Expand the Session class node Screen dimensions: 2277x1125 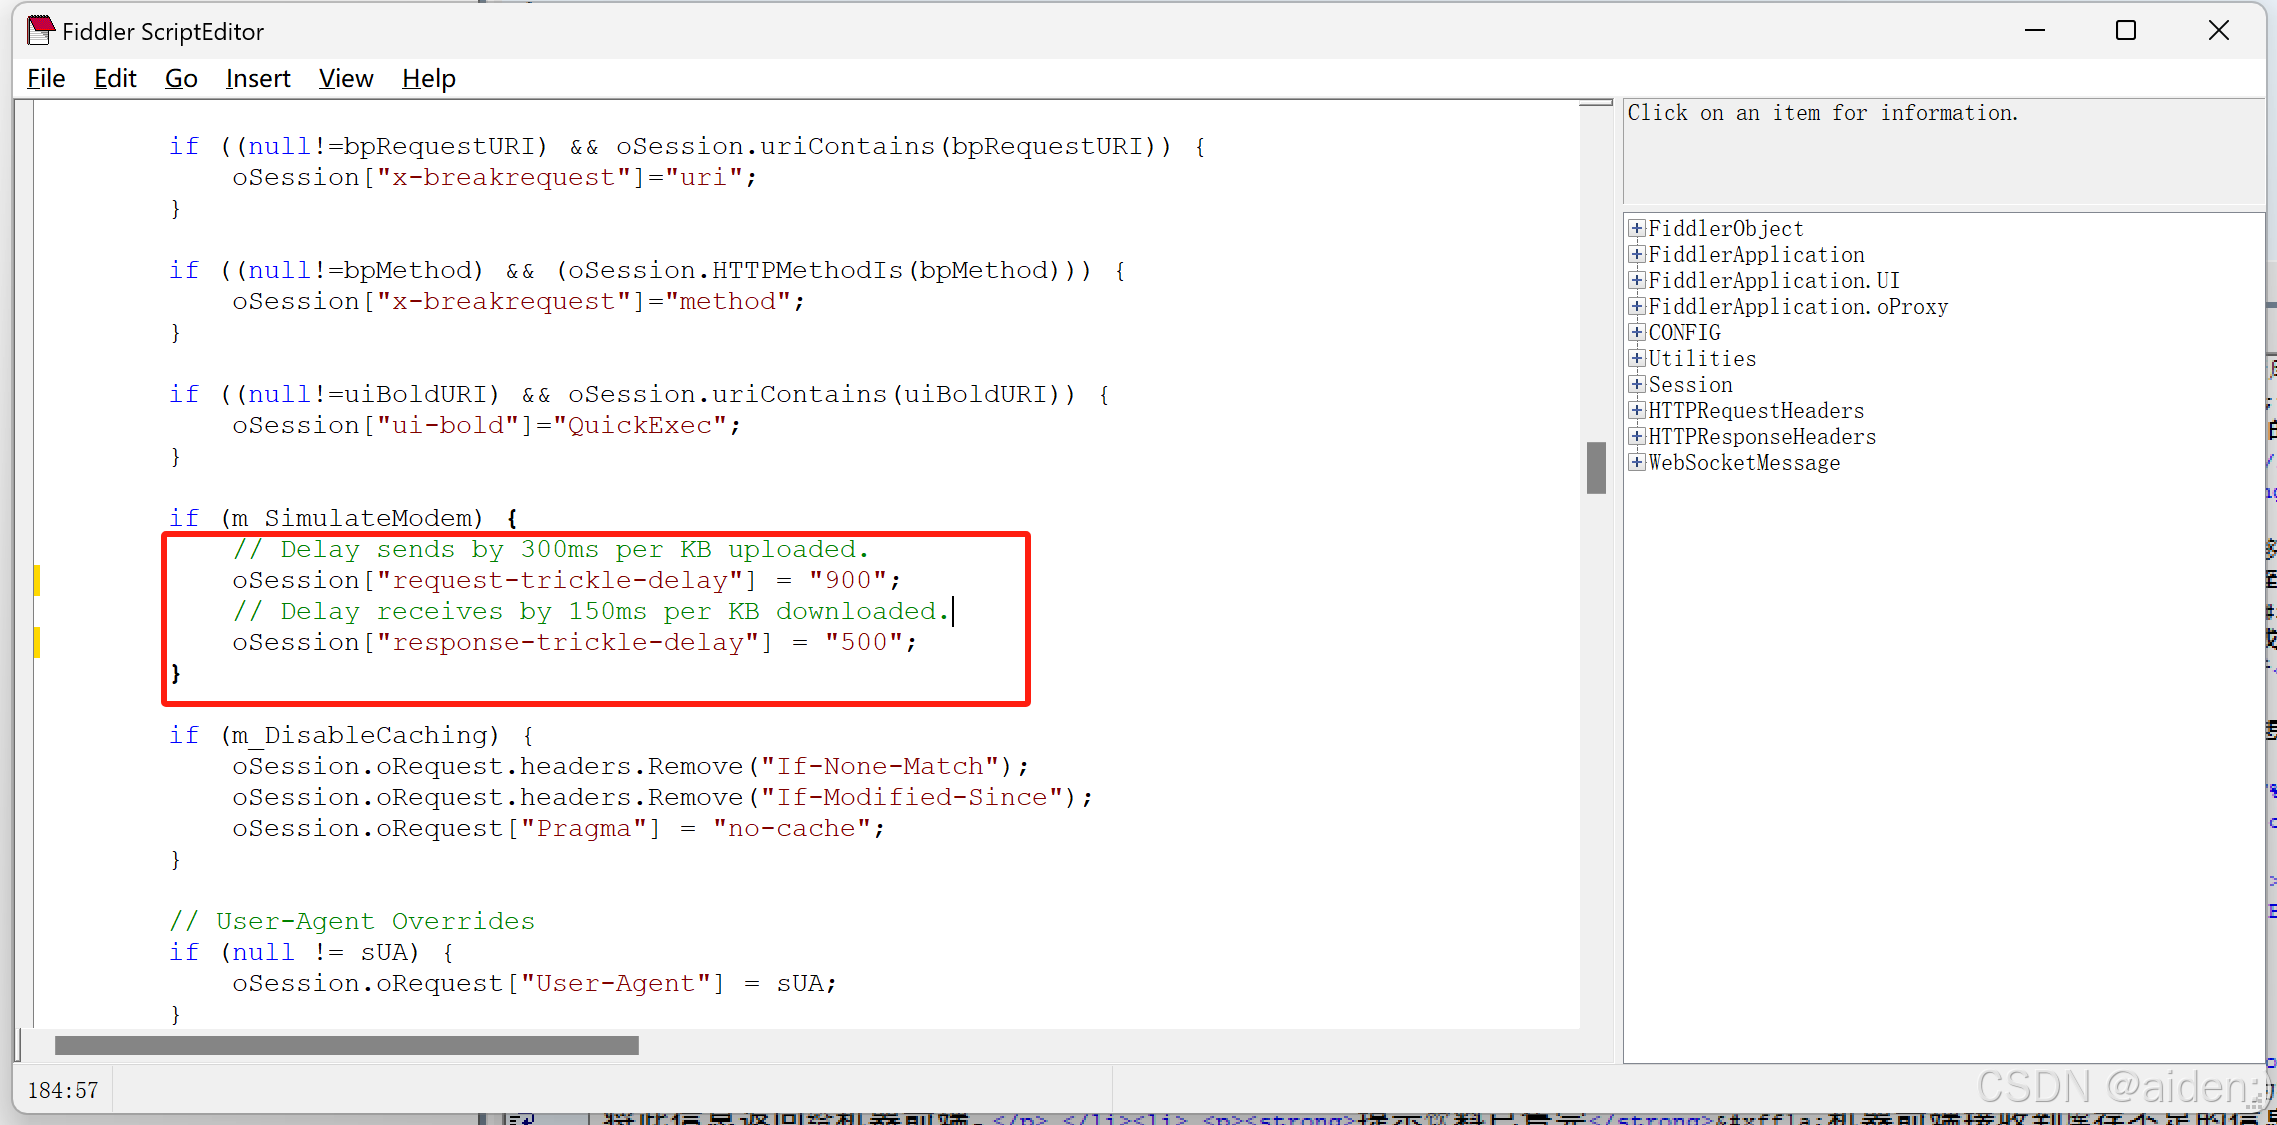click(x=1636, y=385)
